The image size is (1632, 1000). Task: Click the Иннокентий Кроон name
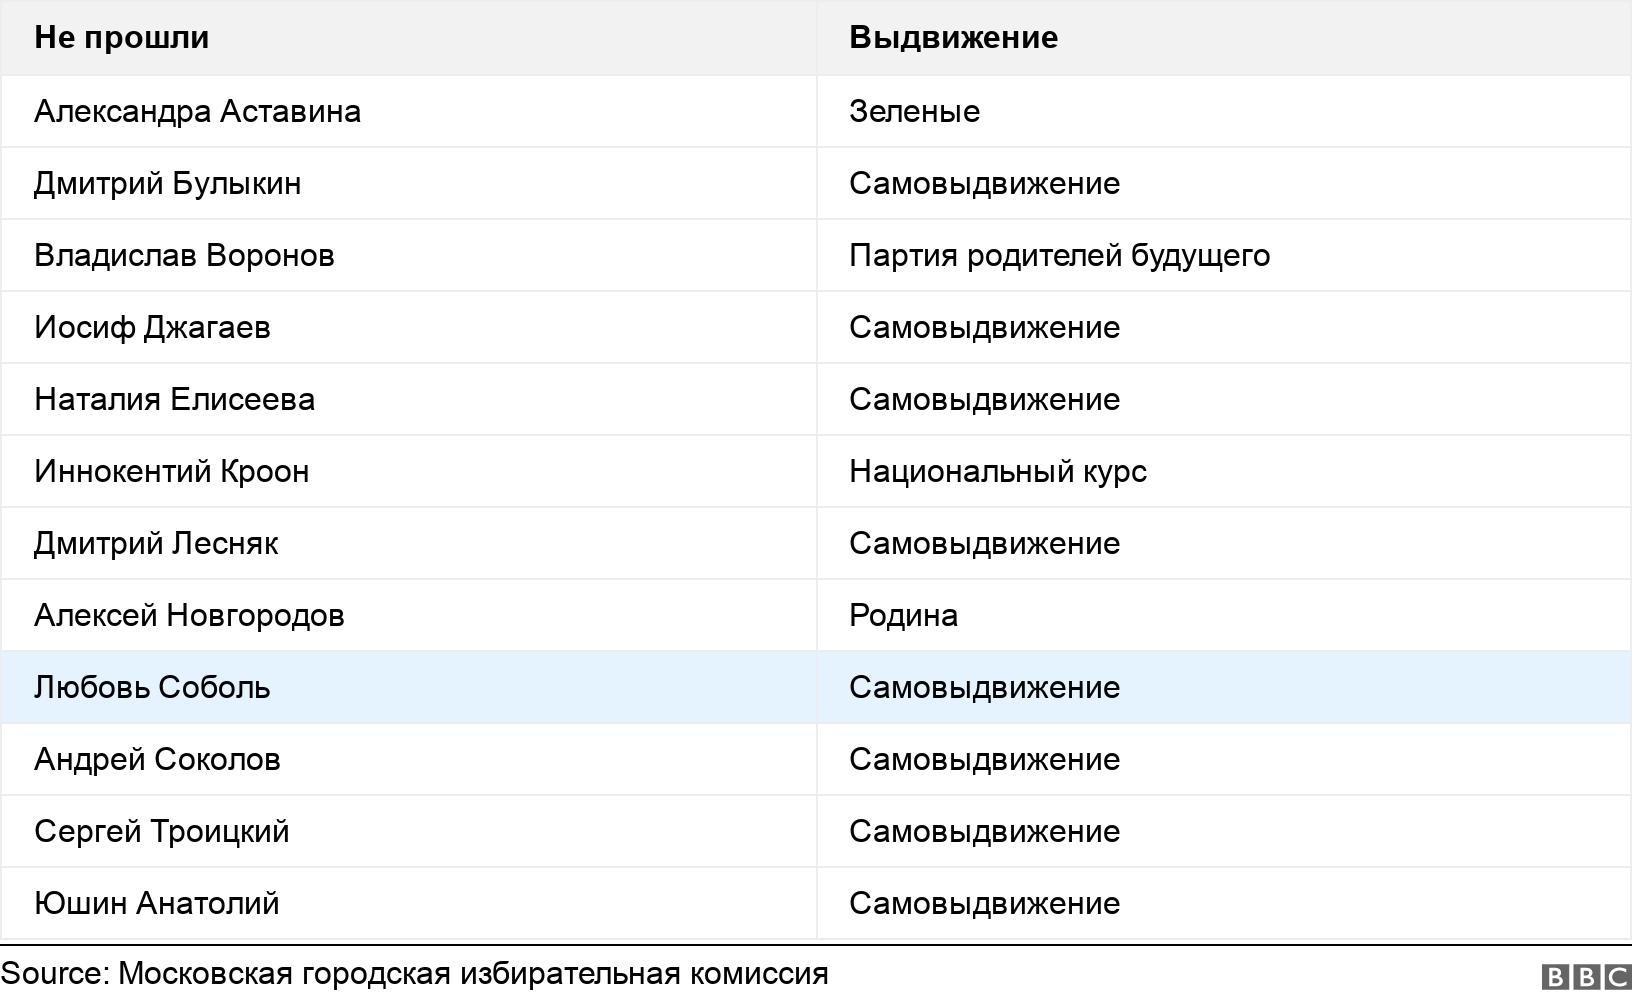coord(171,471)
